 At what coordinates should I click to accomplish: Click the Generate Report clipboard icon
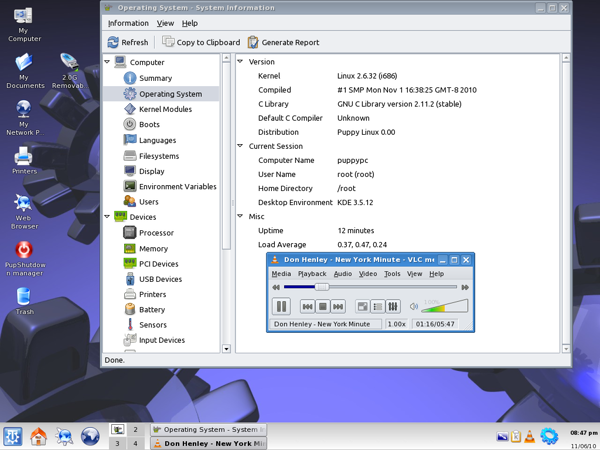point(253,42)
